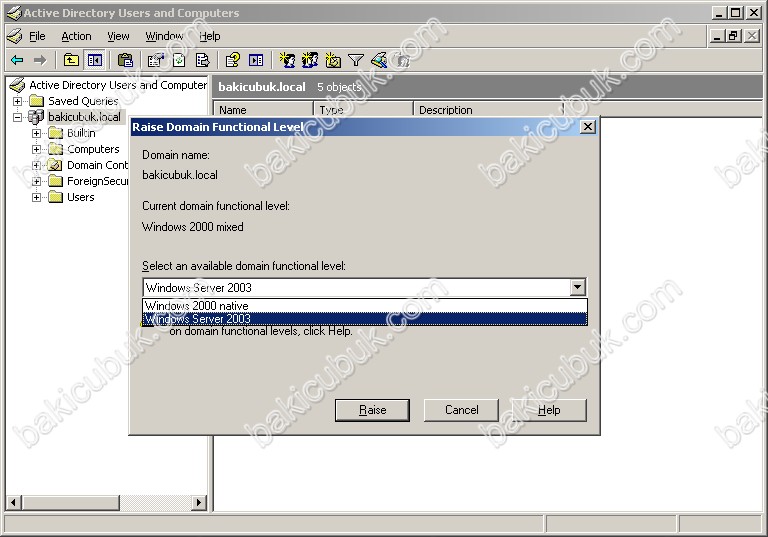Open the domain functional level dropdown arrow
The height and width of the screenshot is (537, 768).
coord(578,287)
